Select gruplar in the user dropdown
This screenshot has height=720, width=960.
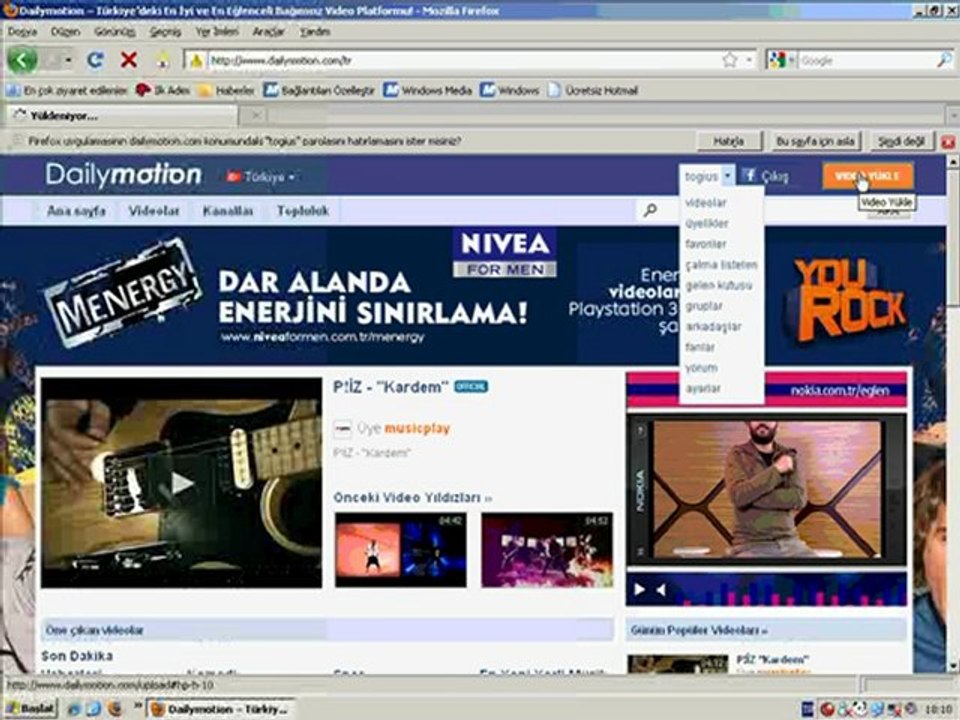tap(704, 306)
